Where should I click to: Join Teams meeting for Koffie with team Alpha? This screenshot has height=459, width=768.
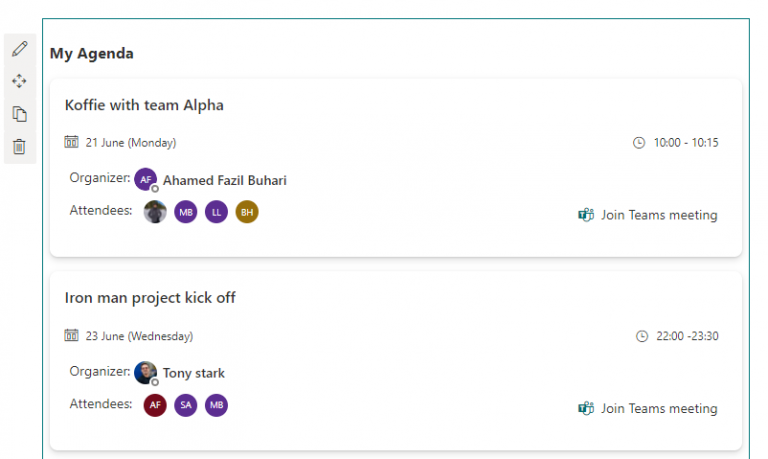[658, 215]
